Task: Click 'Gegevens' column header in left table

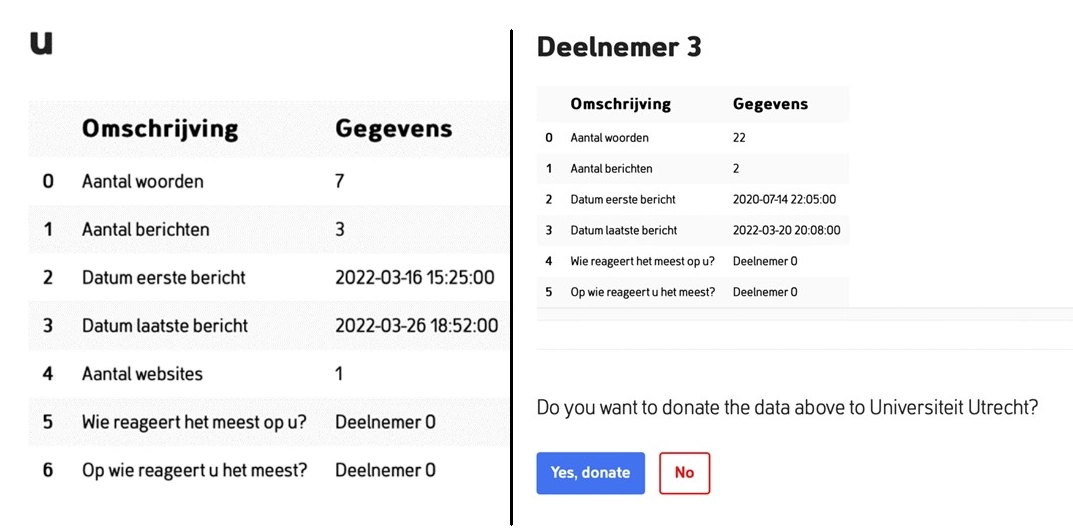Action: 393,129
